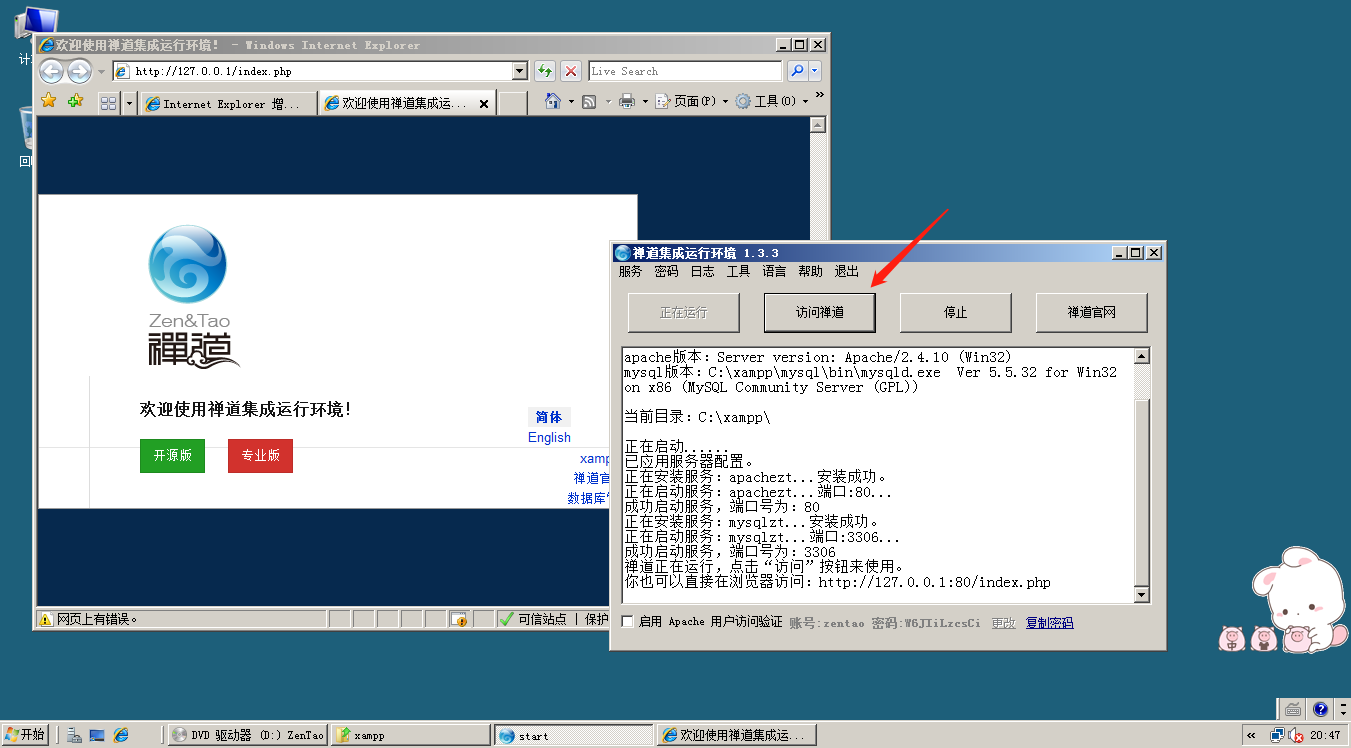Click the 停止 button

click(956, 312)
